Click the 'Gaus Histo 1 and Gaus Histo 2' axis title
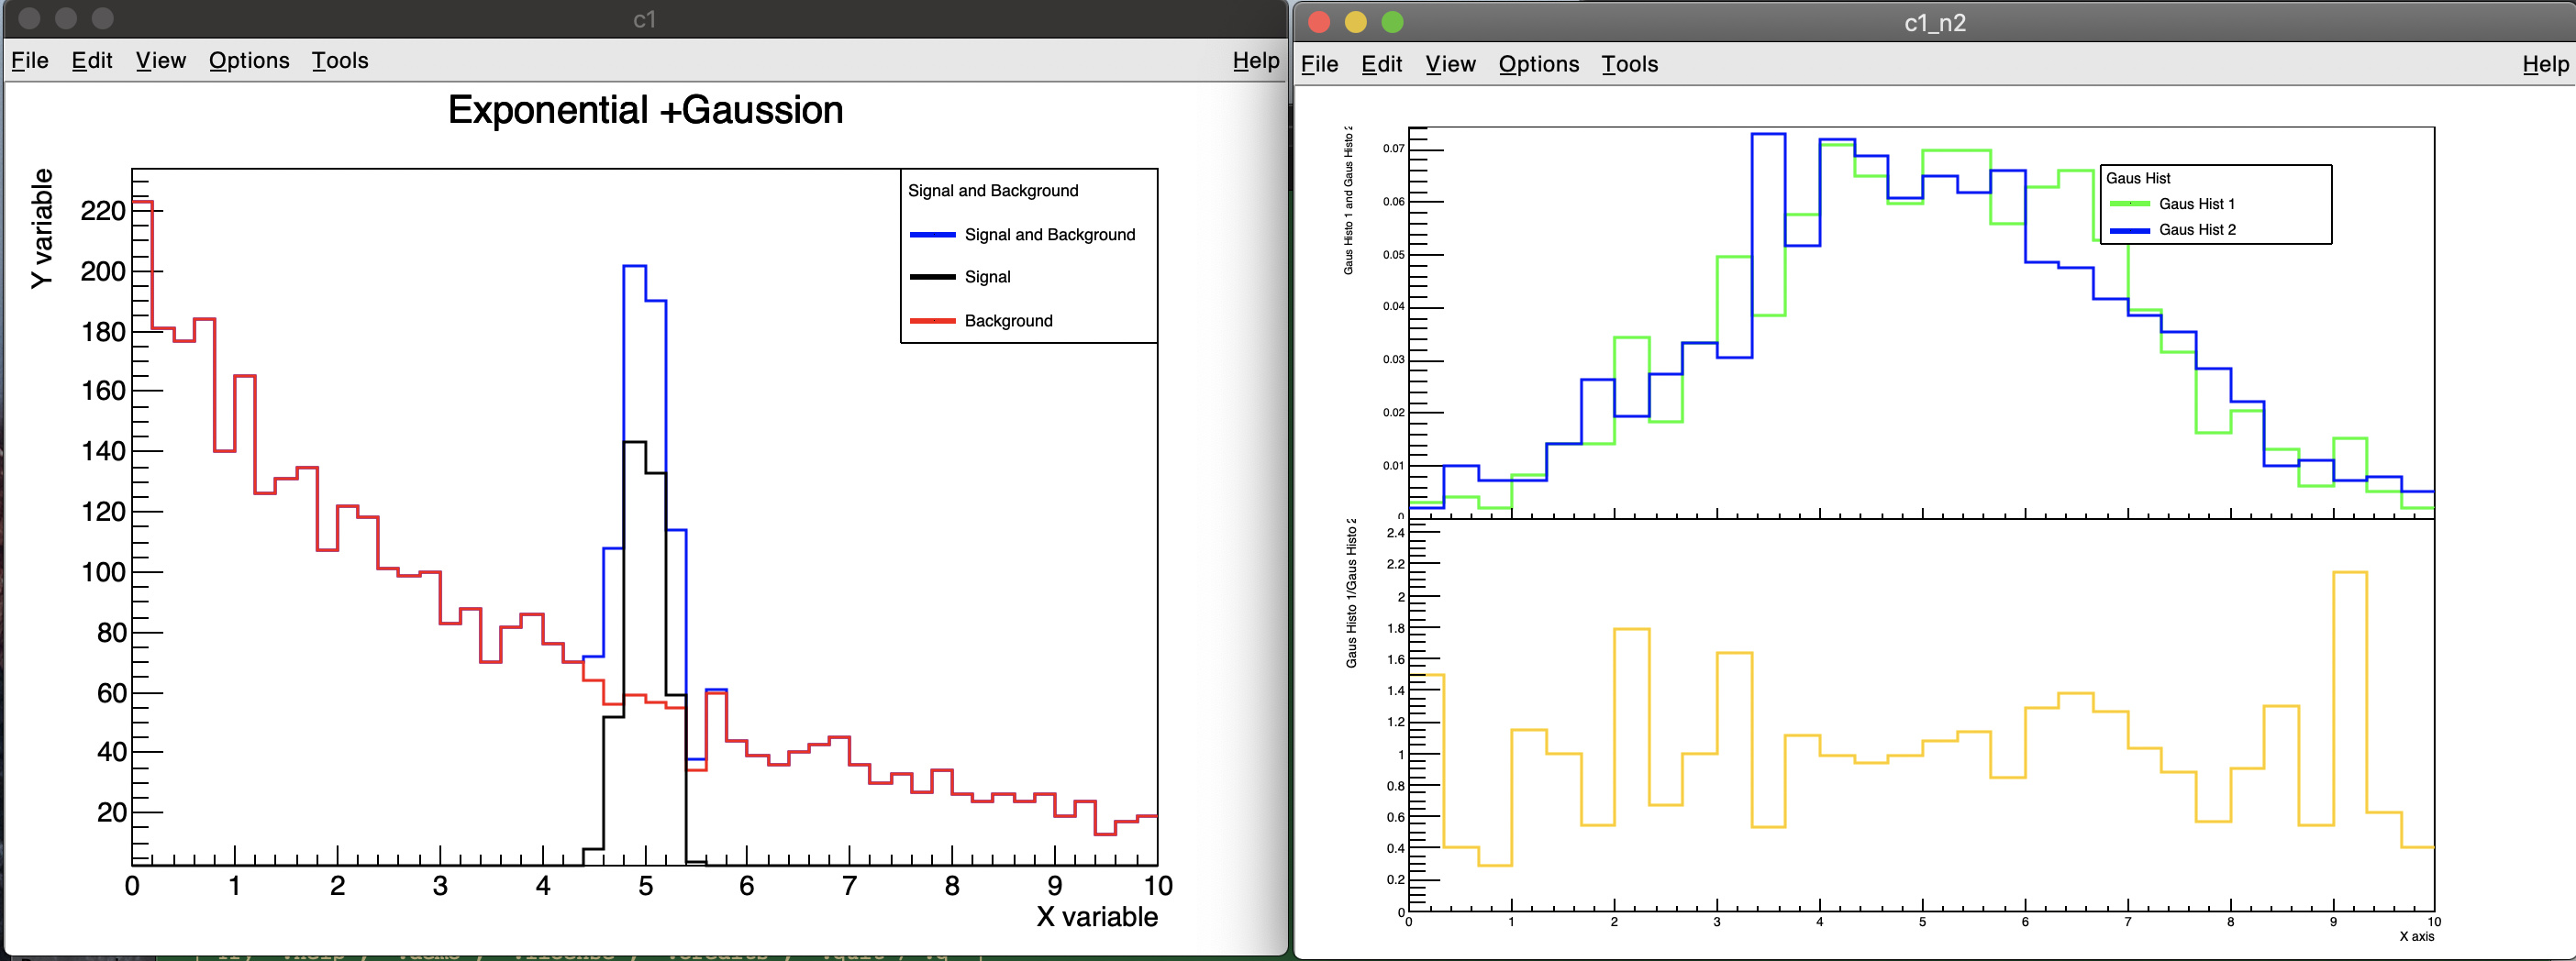2576x961 pixels. pyautogui.click(x=1348, y=200)
